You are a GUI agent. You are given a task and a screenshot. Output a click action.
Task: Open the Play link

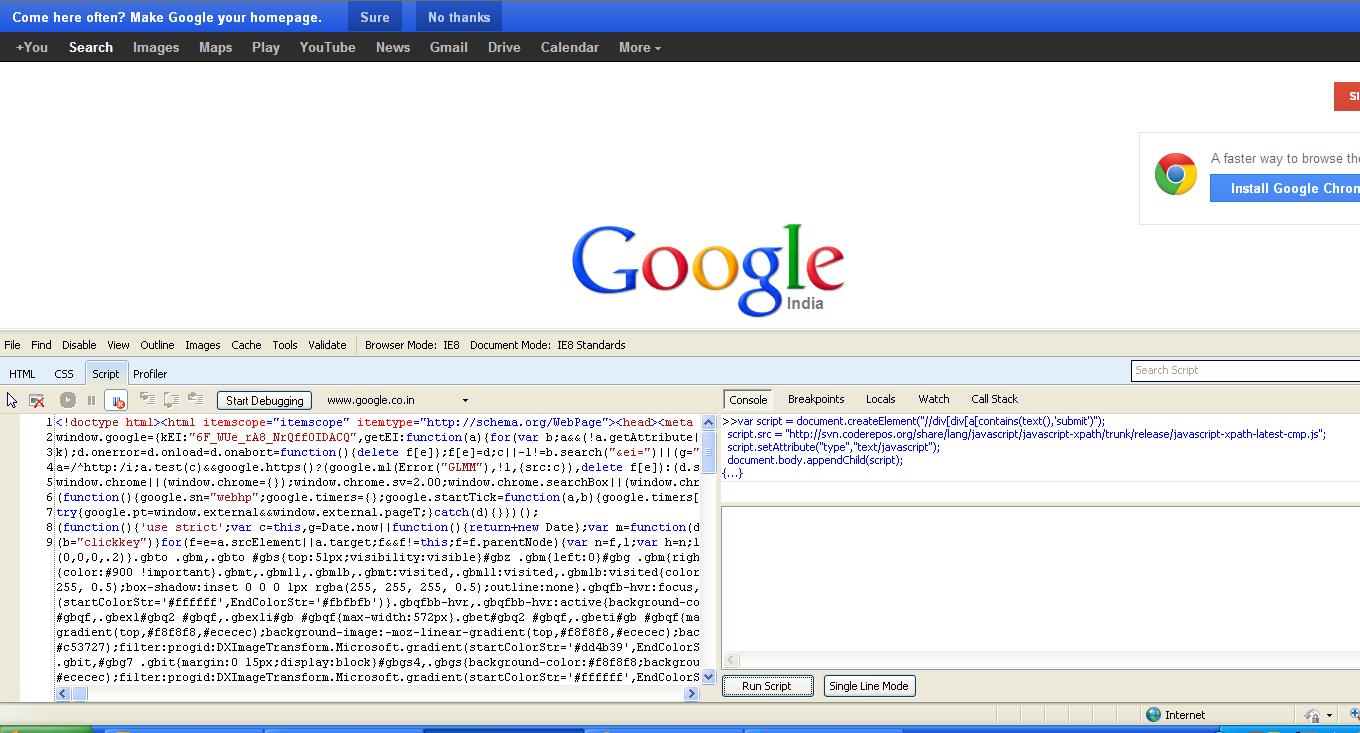click(x=266, y=47)
